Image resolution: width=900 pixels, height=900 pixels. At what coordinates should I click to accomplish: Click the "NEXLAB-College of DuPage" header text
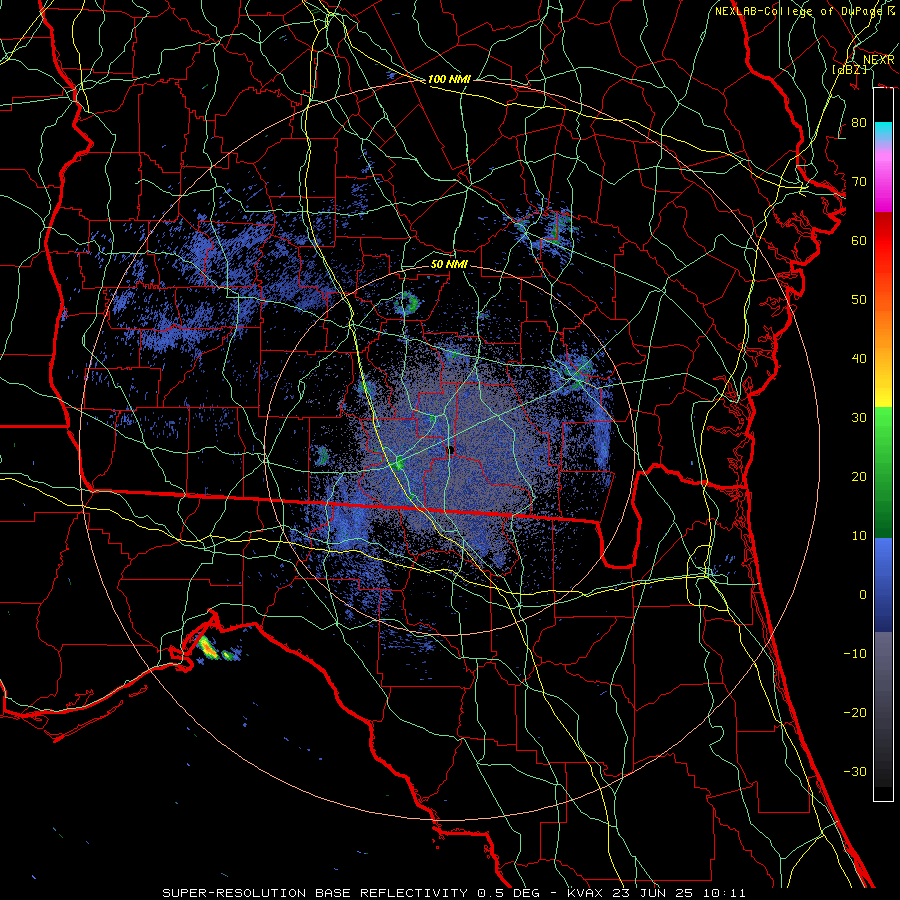(800, 11)
